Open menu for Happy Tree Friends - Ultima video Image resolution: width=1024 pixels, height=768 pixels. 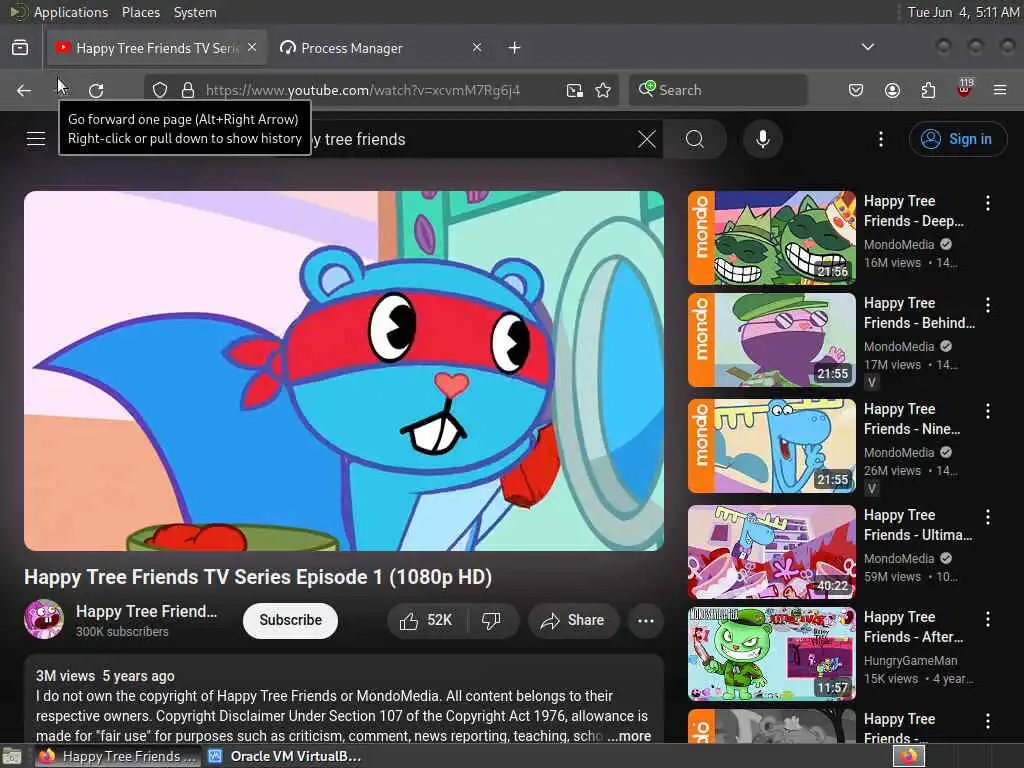point(987,517)
